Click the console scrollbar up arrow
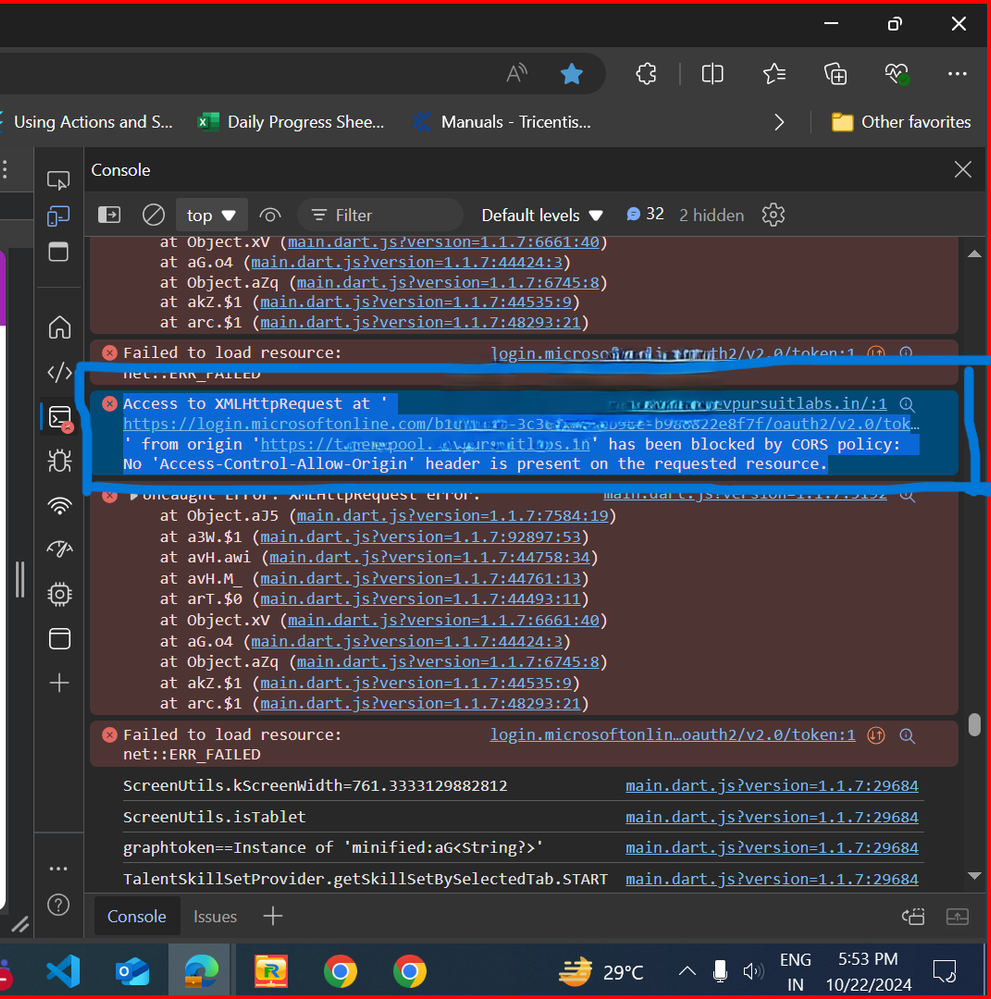The image size is (991, 999). click(974, 254)
